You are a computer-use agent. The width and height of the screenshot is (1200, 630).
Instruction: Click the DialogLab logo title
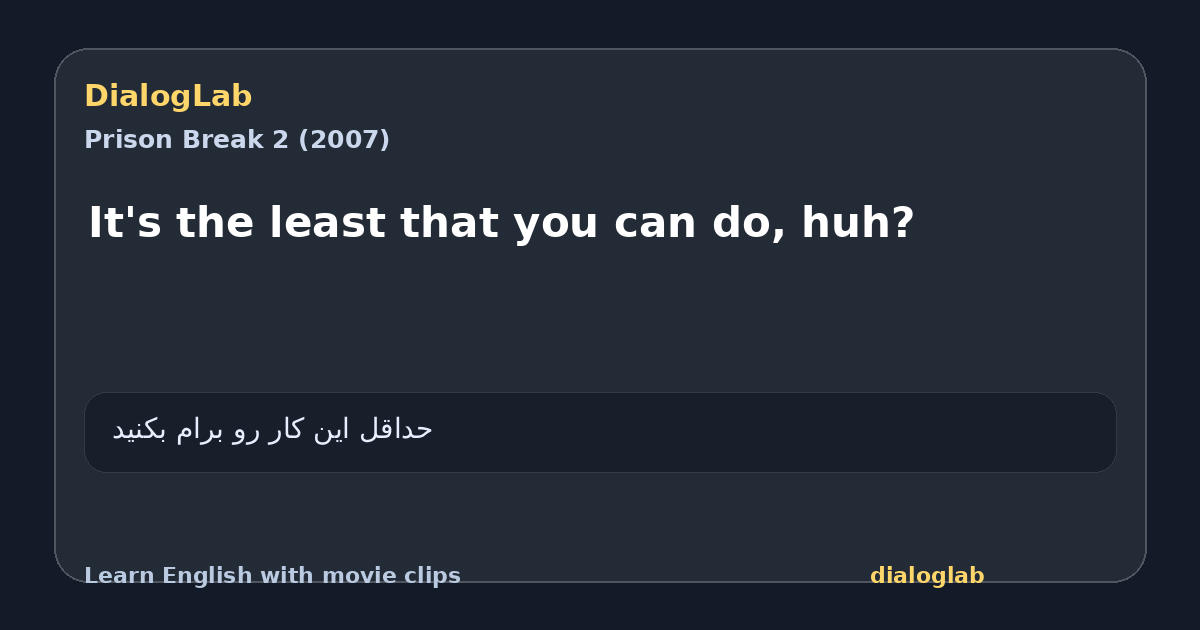(168, 96)
